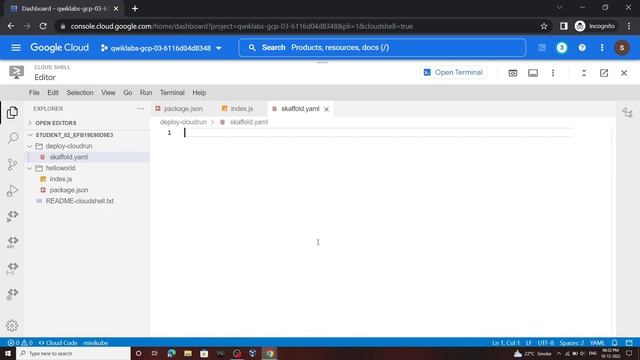Open the Explorer more actions ellipsis
Viewport: 640px width, 360px height.
tap(140, 109)
